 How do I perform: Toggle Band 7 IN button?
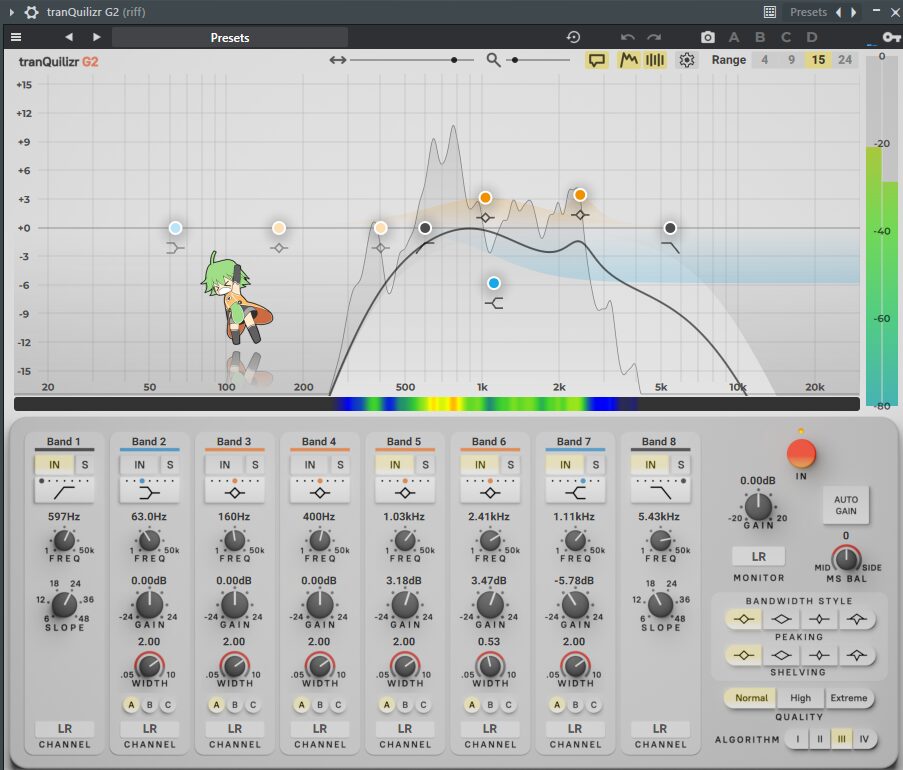566,465
